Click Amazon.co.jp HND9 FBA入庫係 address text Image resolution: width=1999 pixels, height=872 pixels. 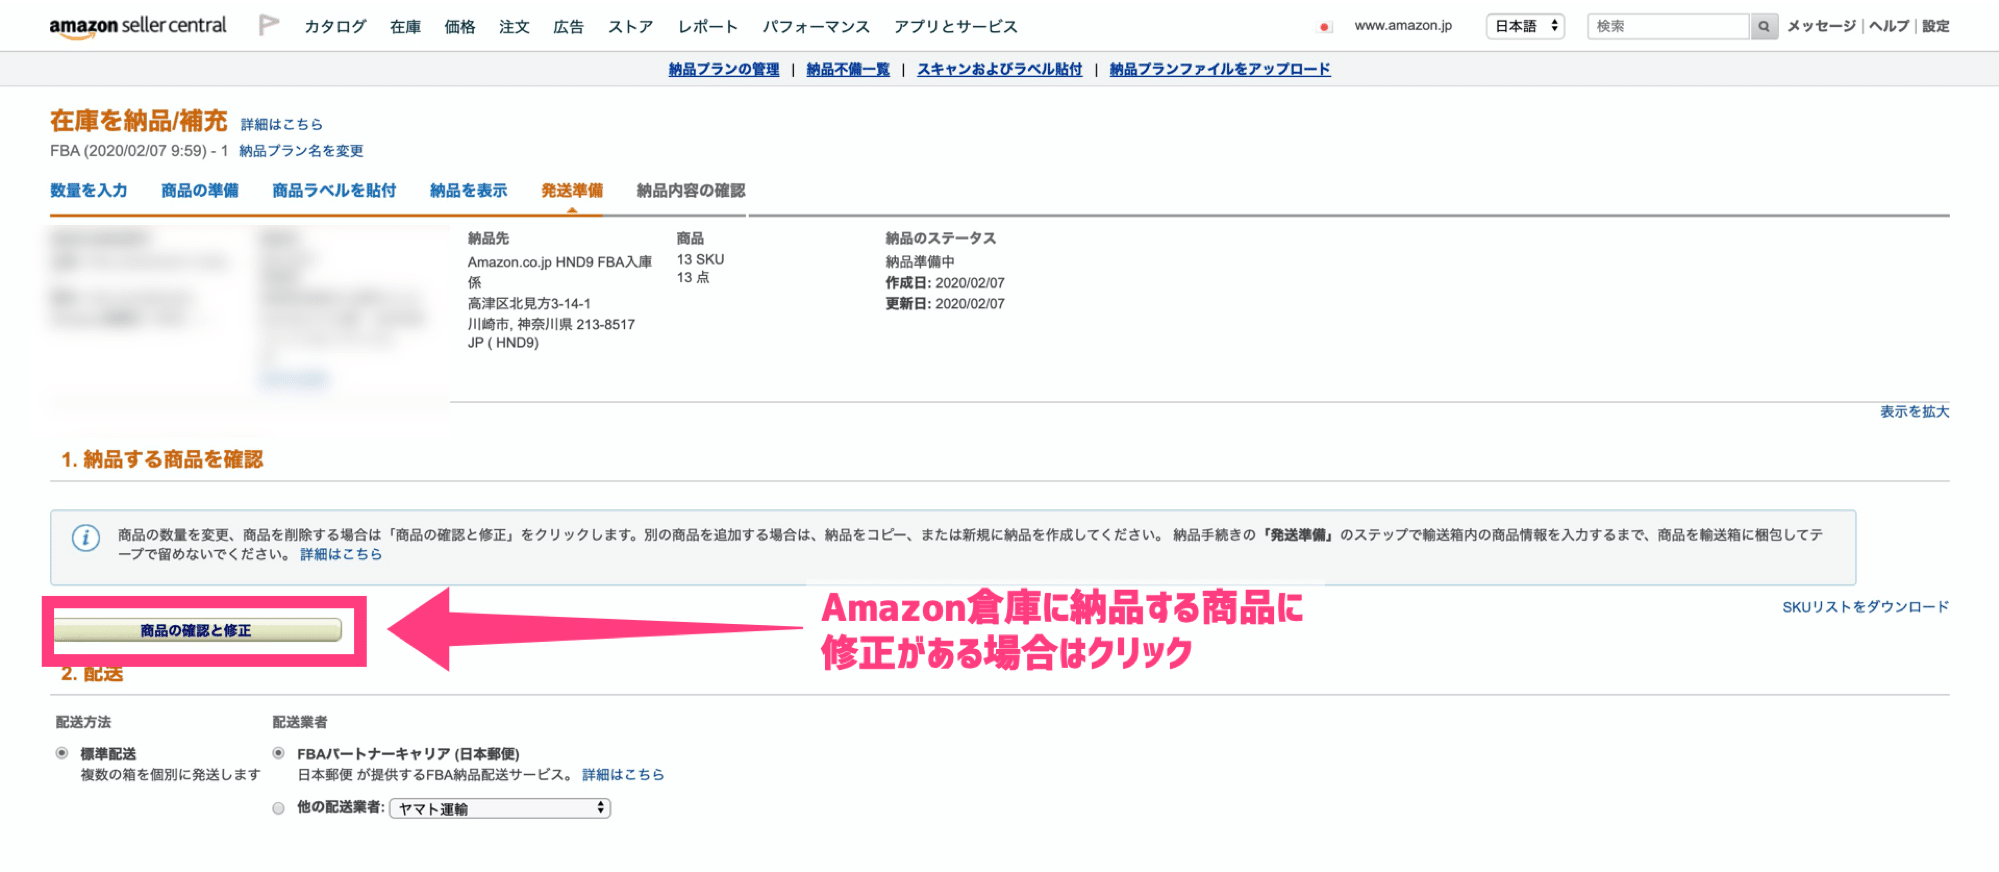(560, 272)
